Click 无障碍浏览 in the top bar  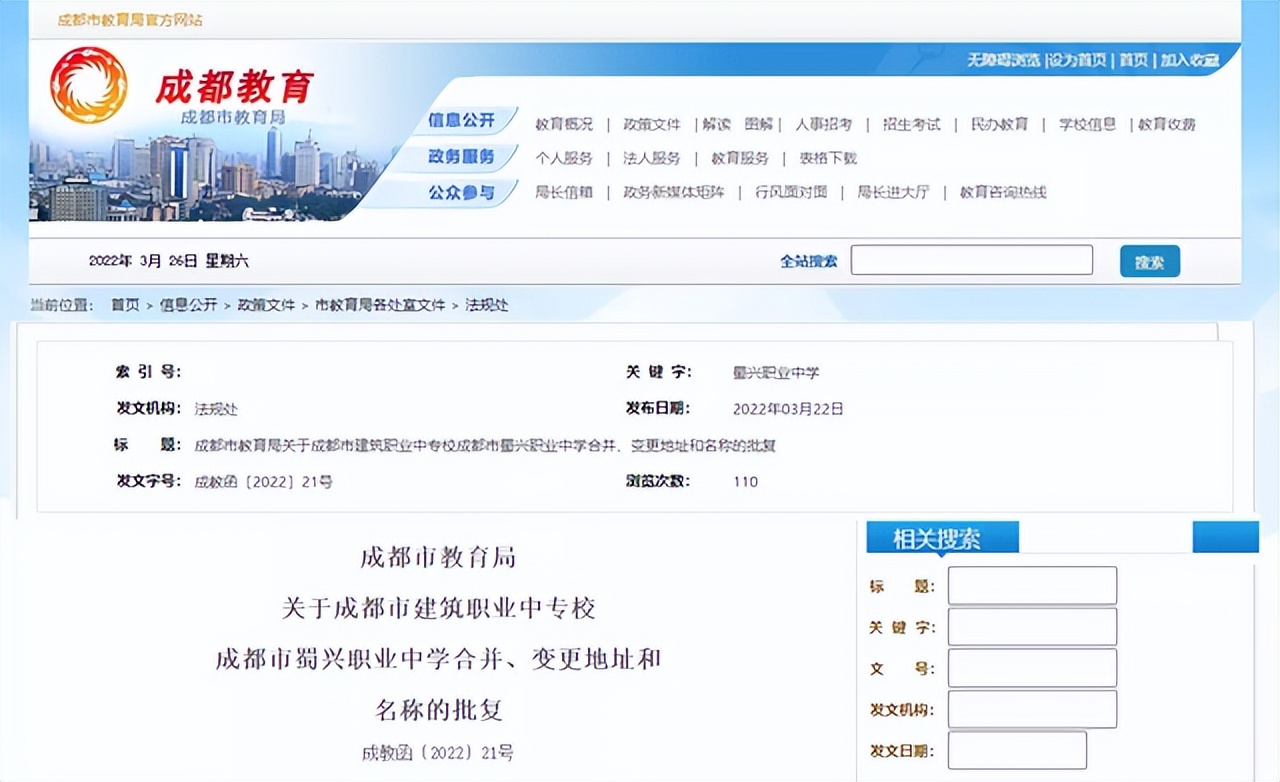click(x=1003, y=60)
